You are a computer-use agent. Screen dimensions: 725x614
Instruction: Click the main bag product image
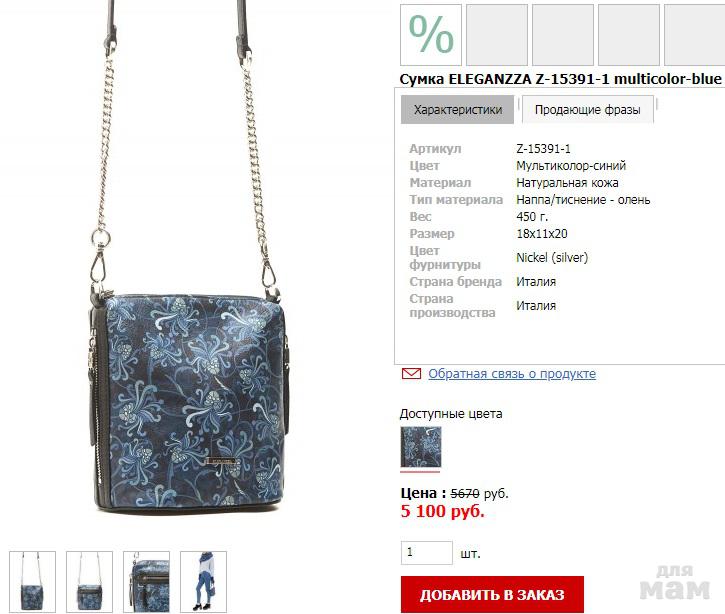(x=190, y=259)
